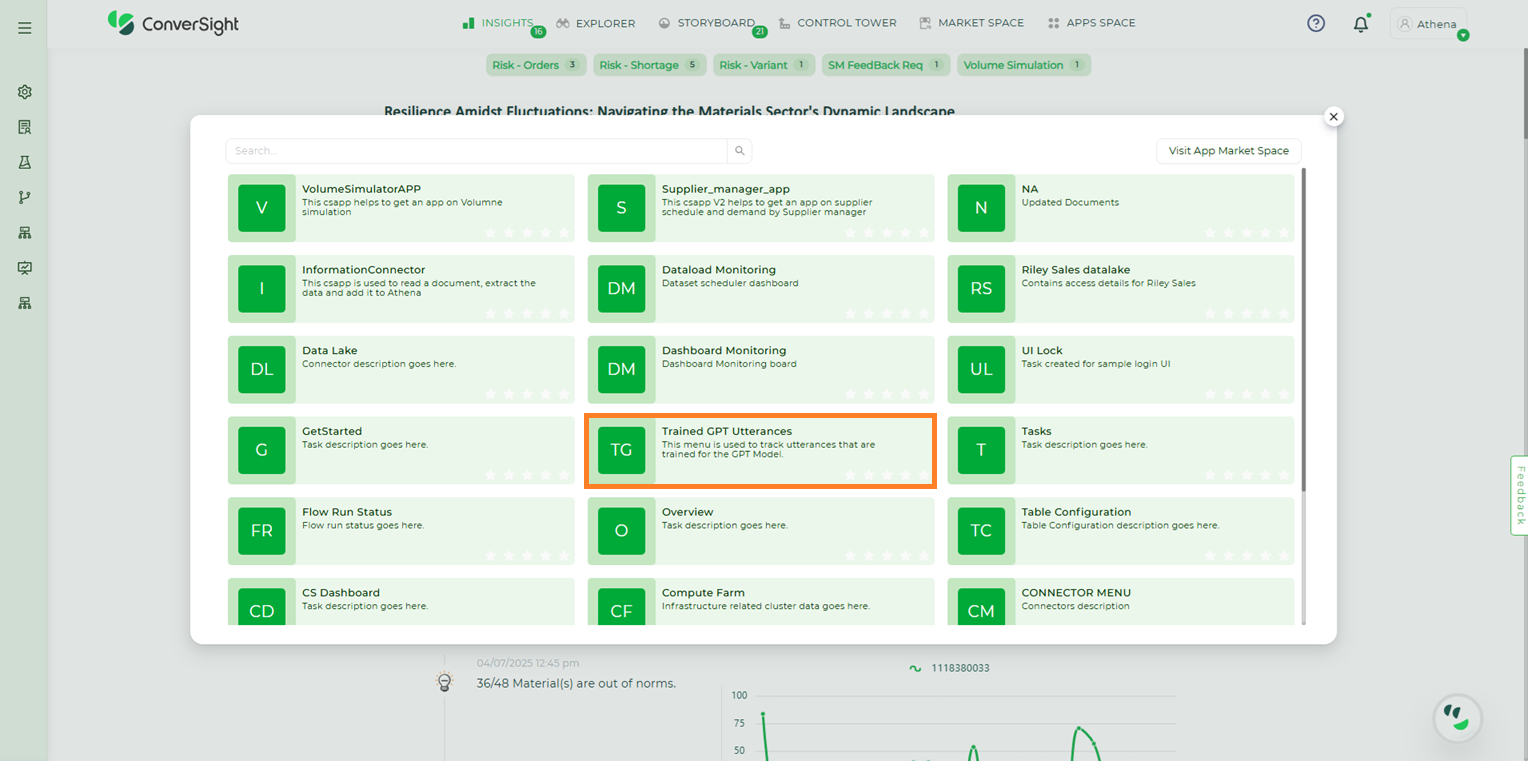Click the Table Configuration title text
The width and height of the screenshot is (1528, 761).
tap(1076, 512)
